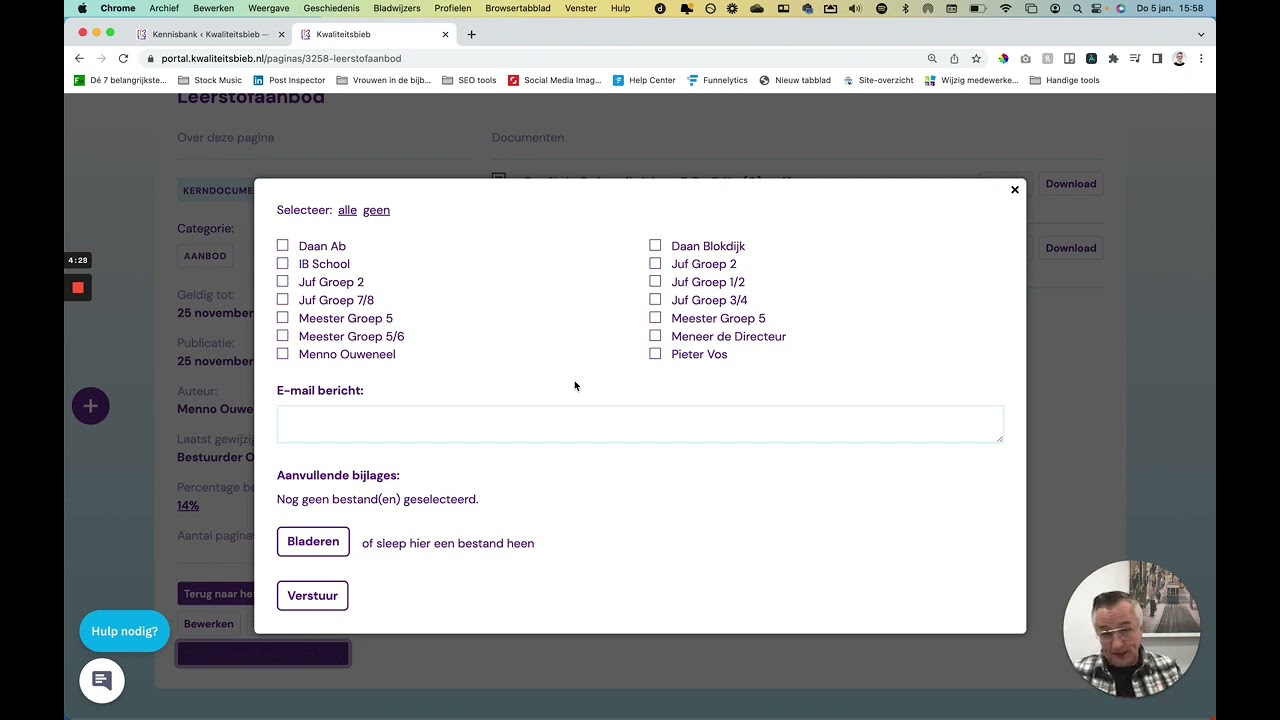Click the purple plus floating action button

90,406
